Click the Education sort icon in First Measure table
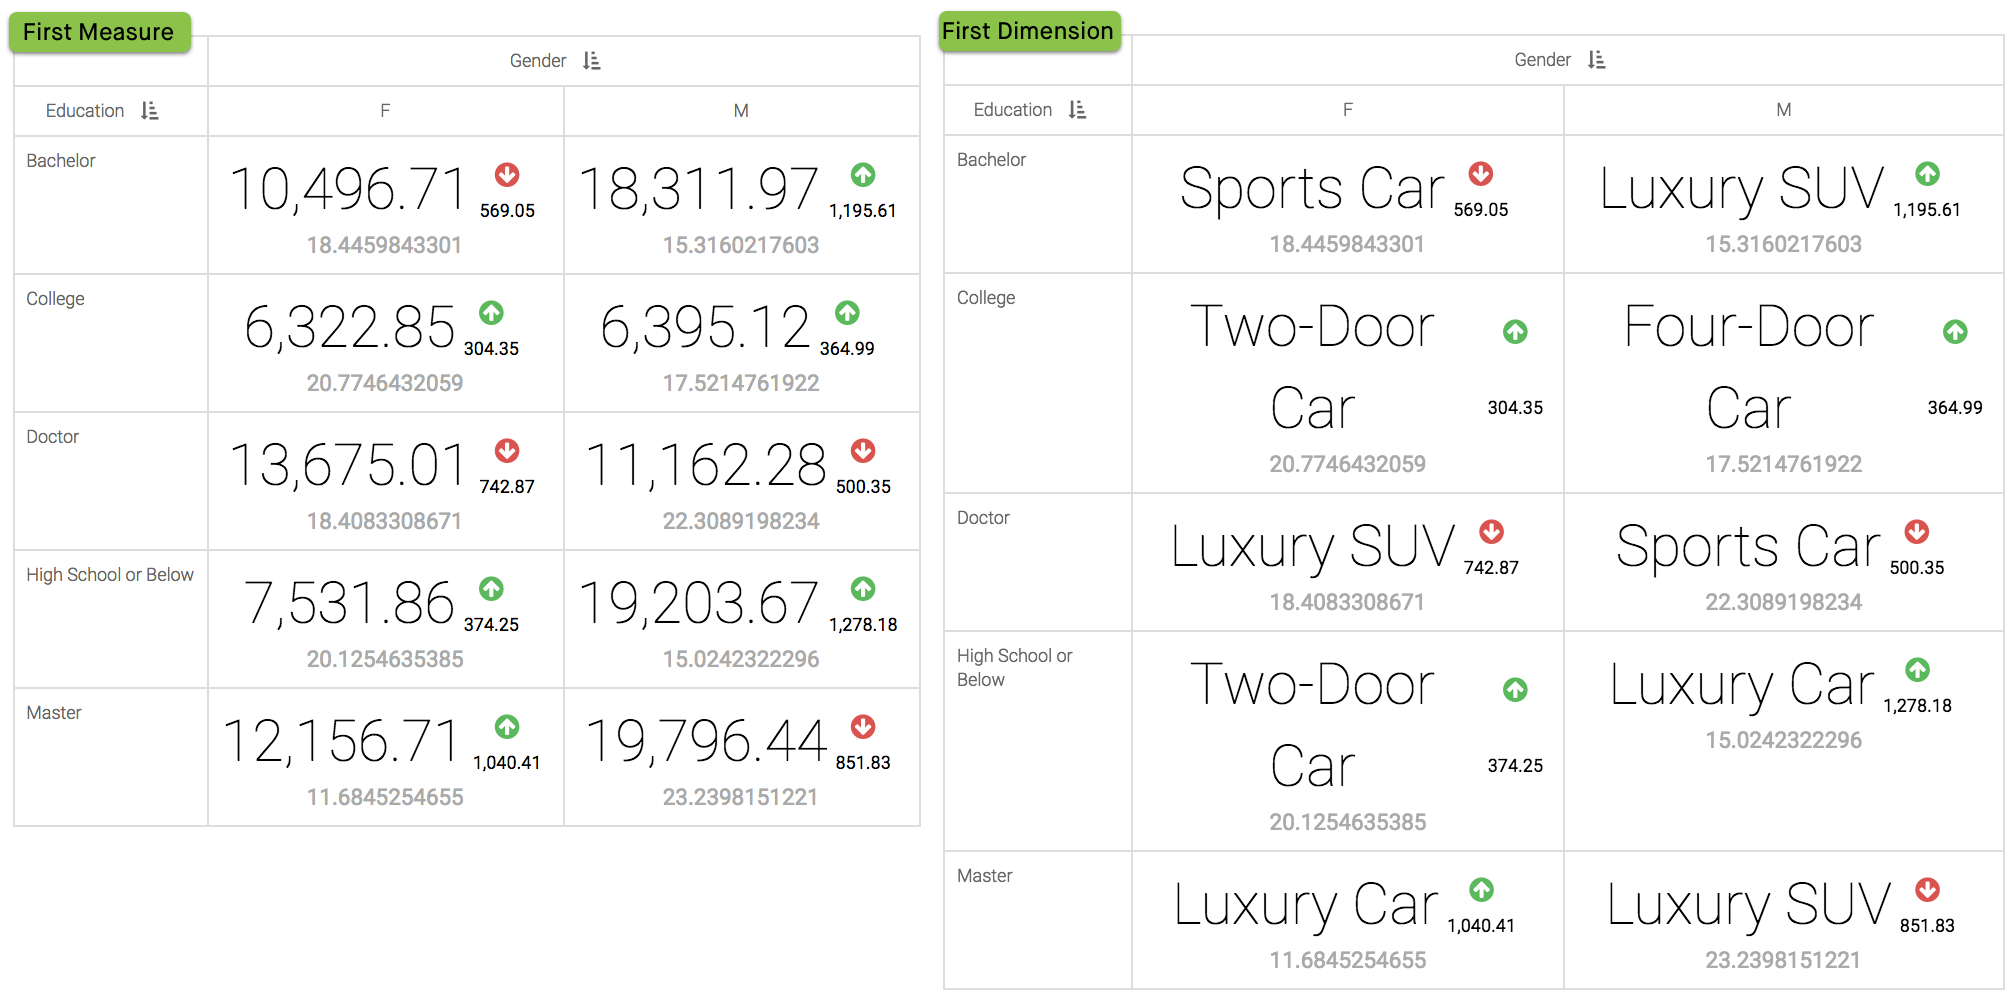Image resolution: width=2013 pixels, height=998 pixels. point(150,111)
